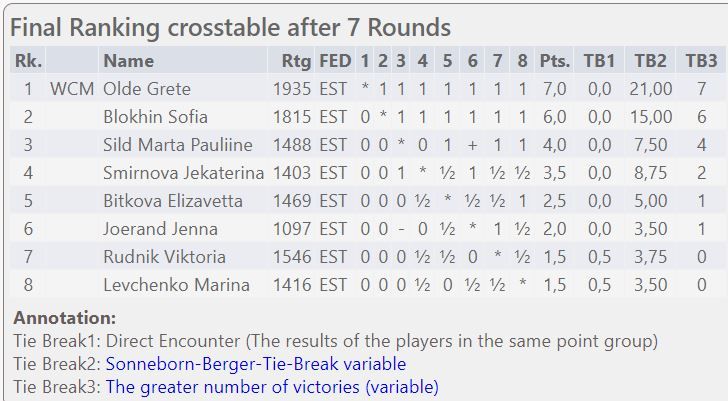Select player name Olde Grete
Screen dimensions: 728x401
point(147,89)
